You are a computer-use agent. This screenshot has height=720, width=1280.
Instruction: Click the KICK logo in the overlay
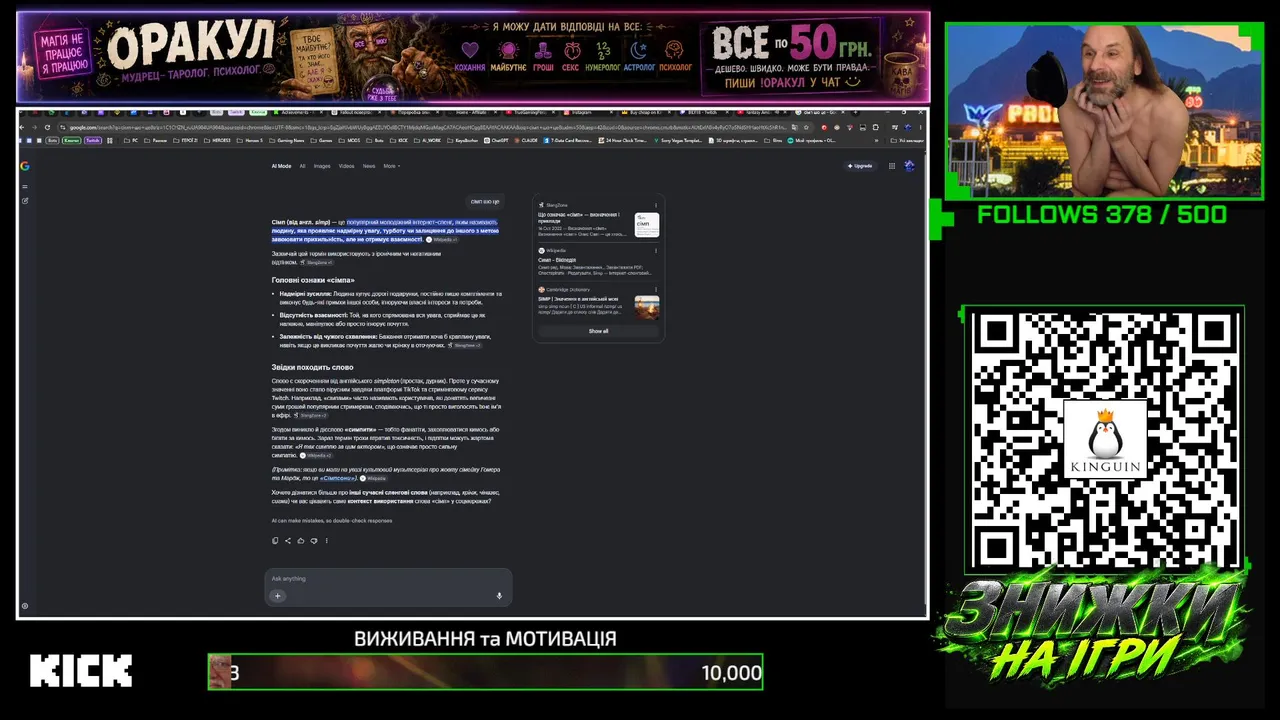[x=81, y=670]
